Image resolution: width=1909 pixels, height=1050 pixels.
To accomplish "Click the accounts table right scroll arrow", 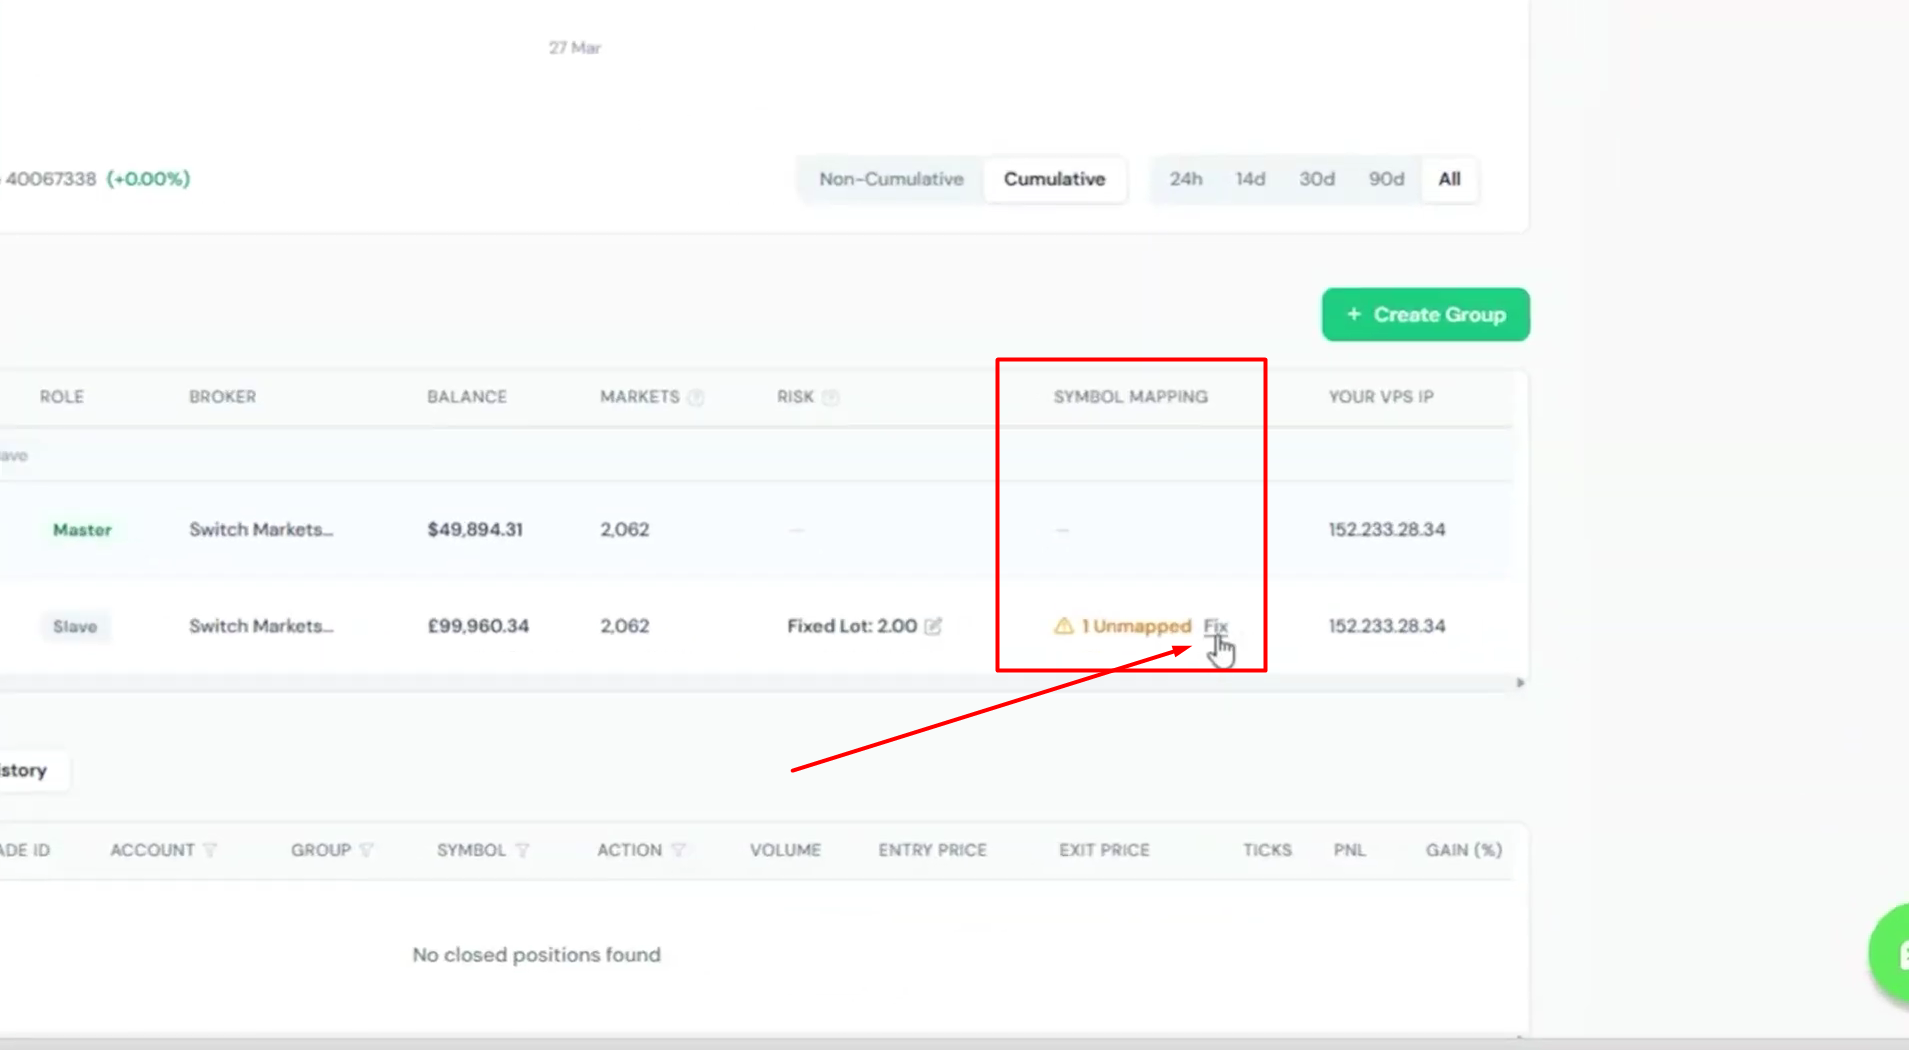I will (1520, 683).
